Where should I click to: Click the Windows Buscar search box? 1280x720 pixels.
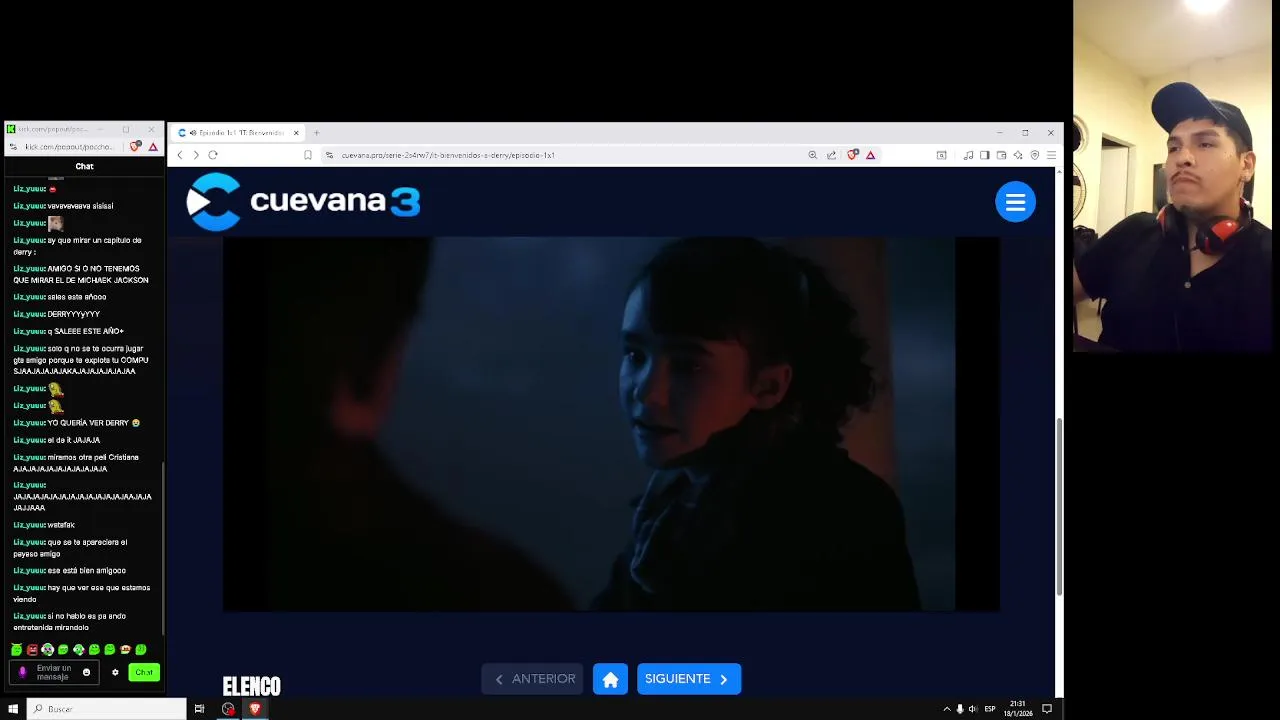pyautogui.click(x=107, y=709)
